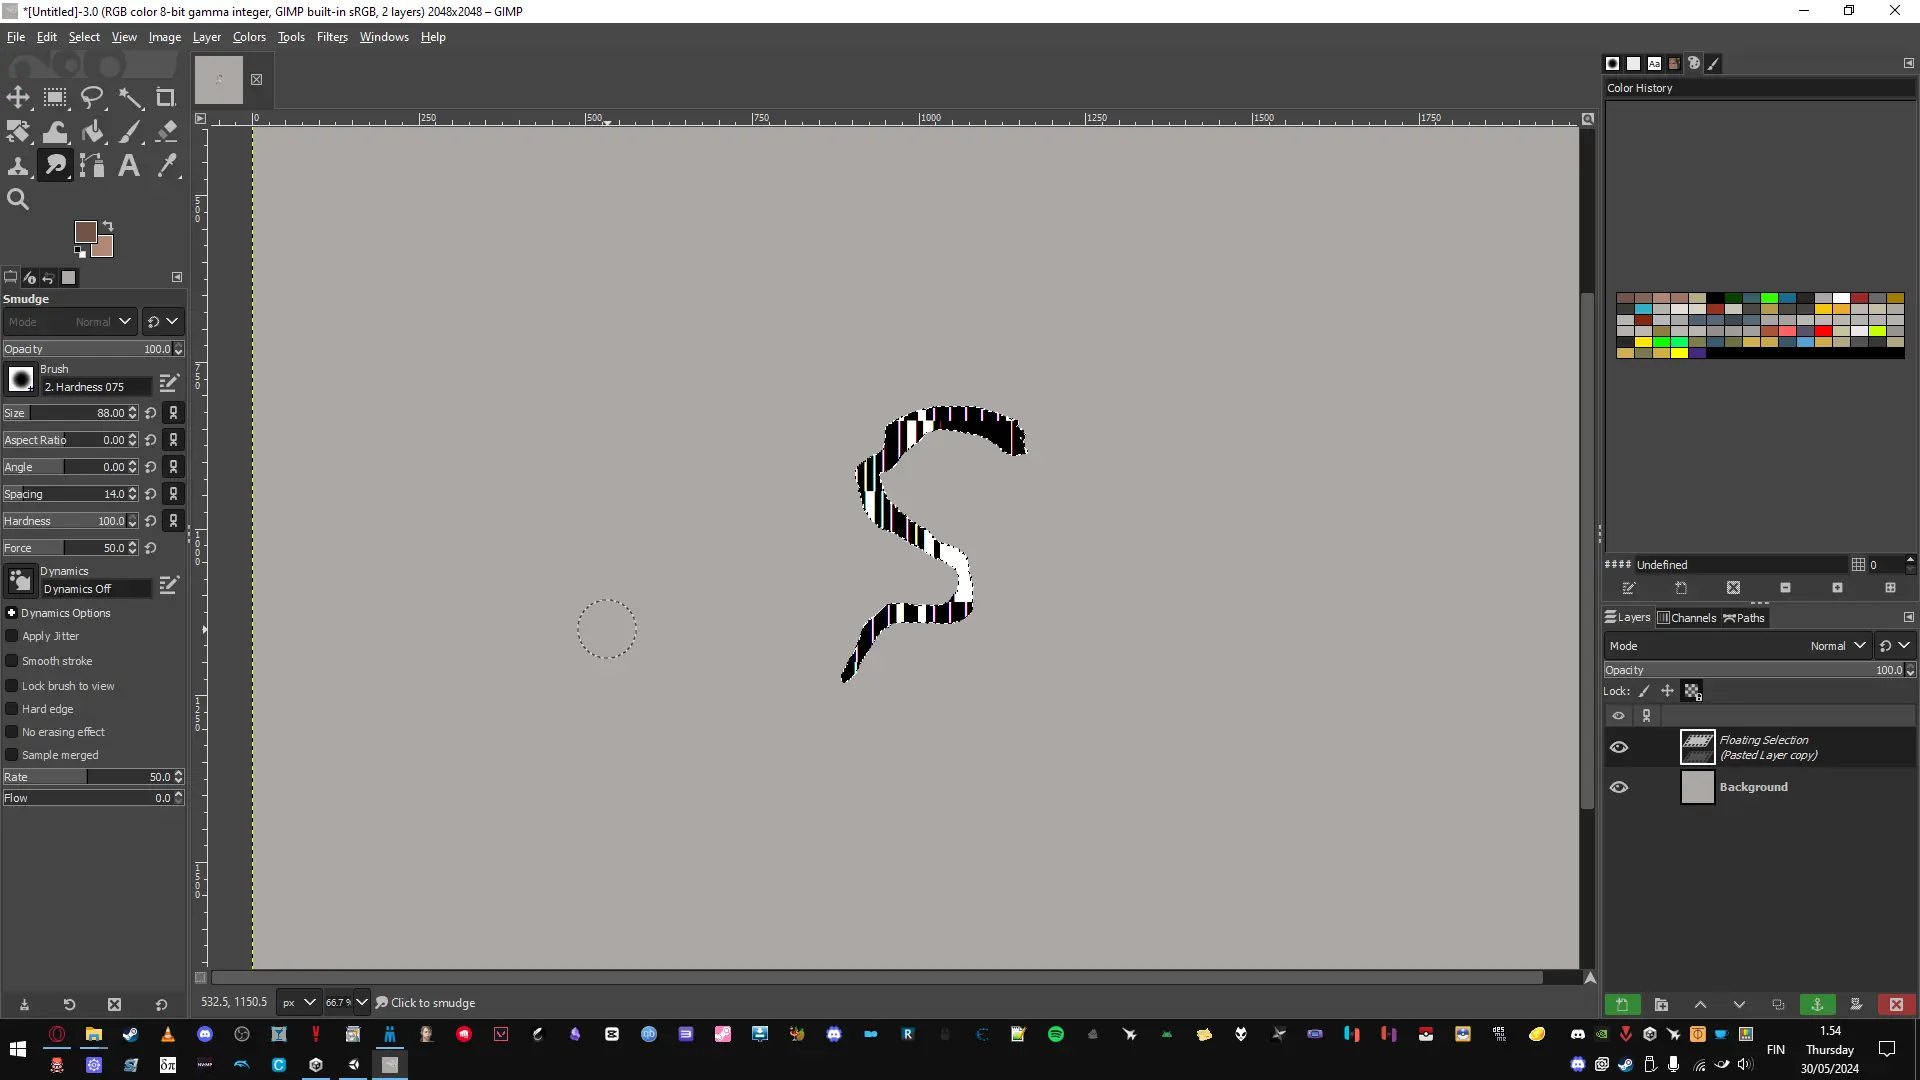Image resolution: width=1920 pixels, height=1080 pixels.
Task: Select the Text tool
Action: pyautogui.click(x=130, y=165)
